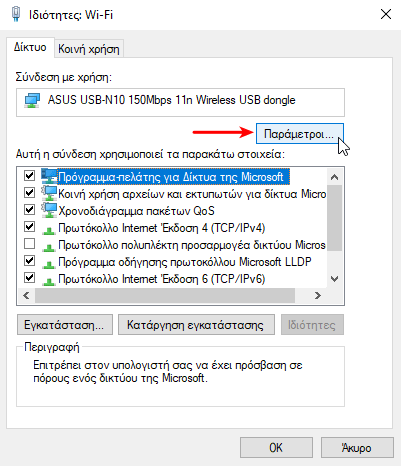Select the Δίκτυο tab
The height and width of the screenshot is (466, 401).
(30, 47)
